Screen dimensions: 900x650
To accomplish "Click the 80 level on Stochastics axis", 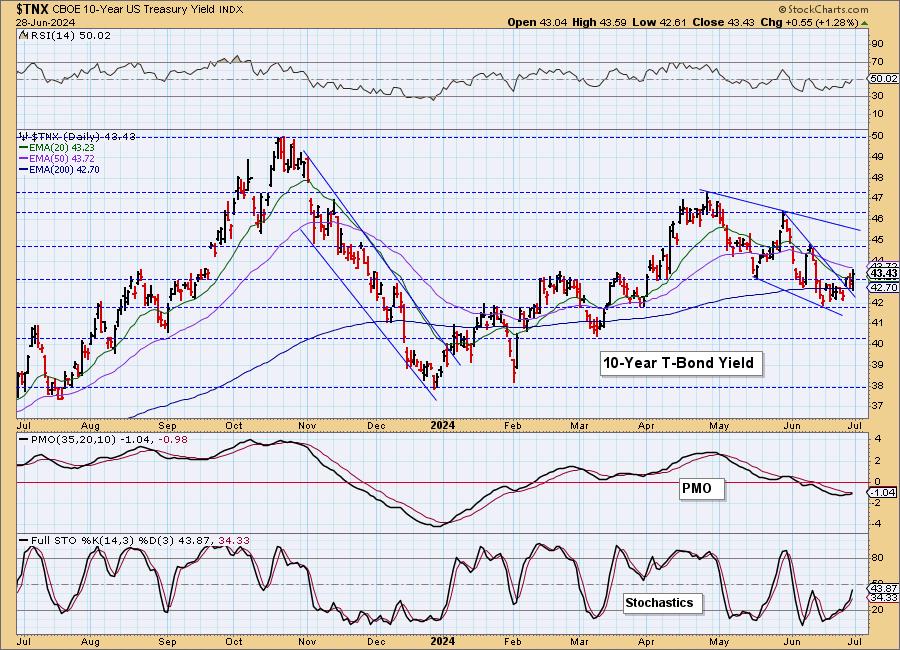I will (878, 558).
